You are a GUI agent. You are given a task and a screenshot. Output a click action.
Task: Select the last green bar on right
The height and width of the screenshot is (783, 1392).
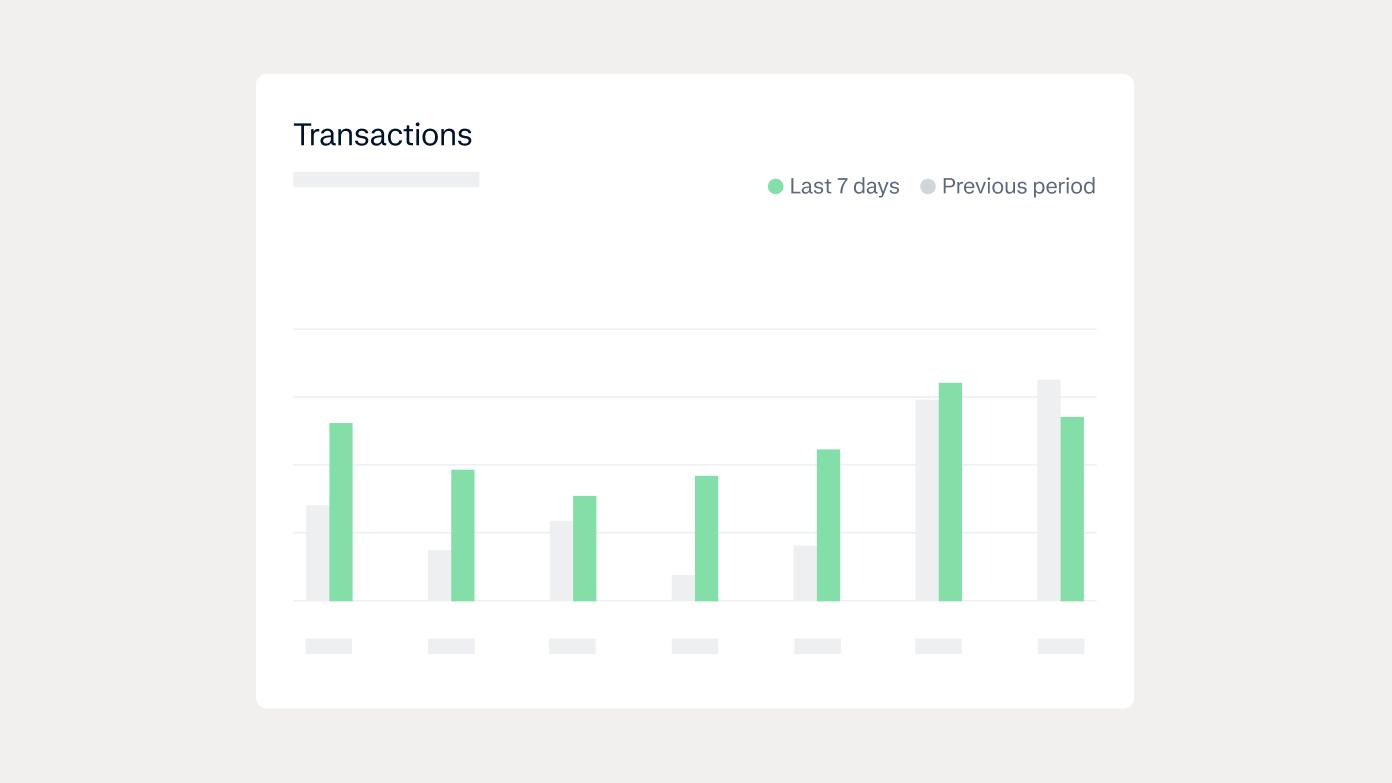(x=1072, y=509)
